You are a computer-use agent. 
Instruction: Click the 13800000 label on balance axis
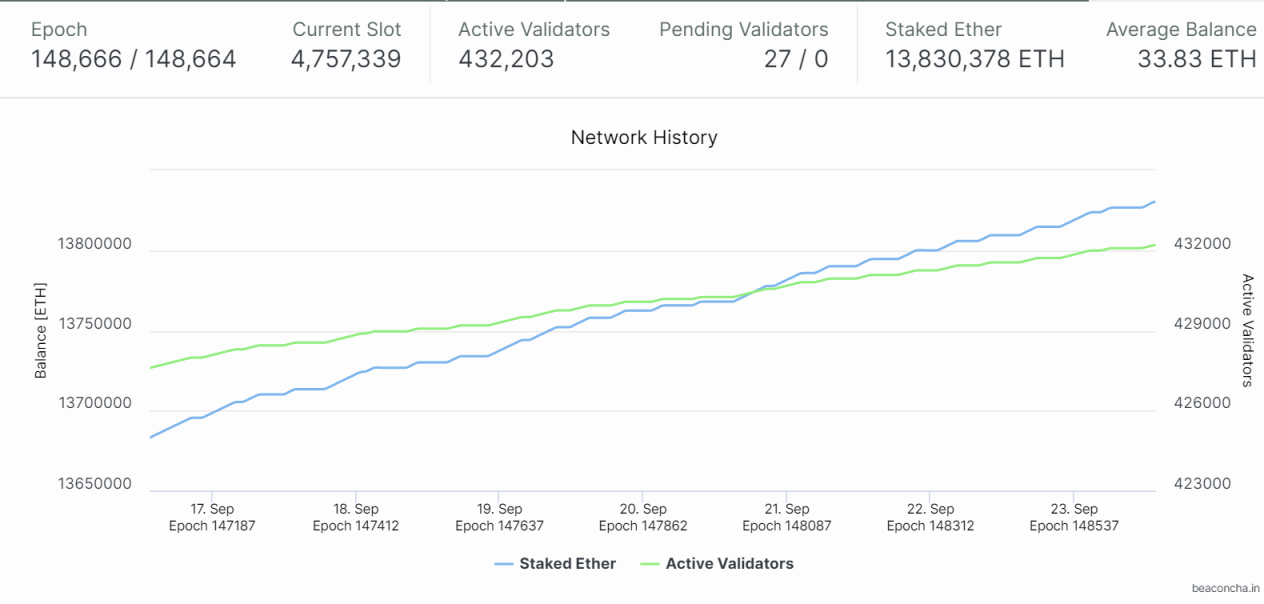(x=94, y=245)
